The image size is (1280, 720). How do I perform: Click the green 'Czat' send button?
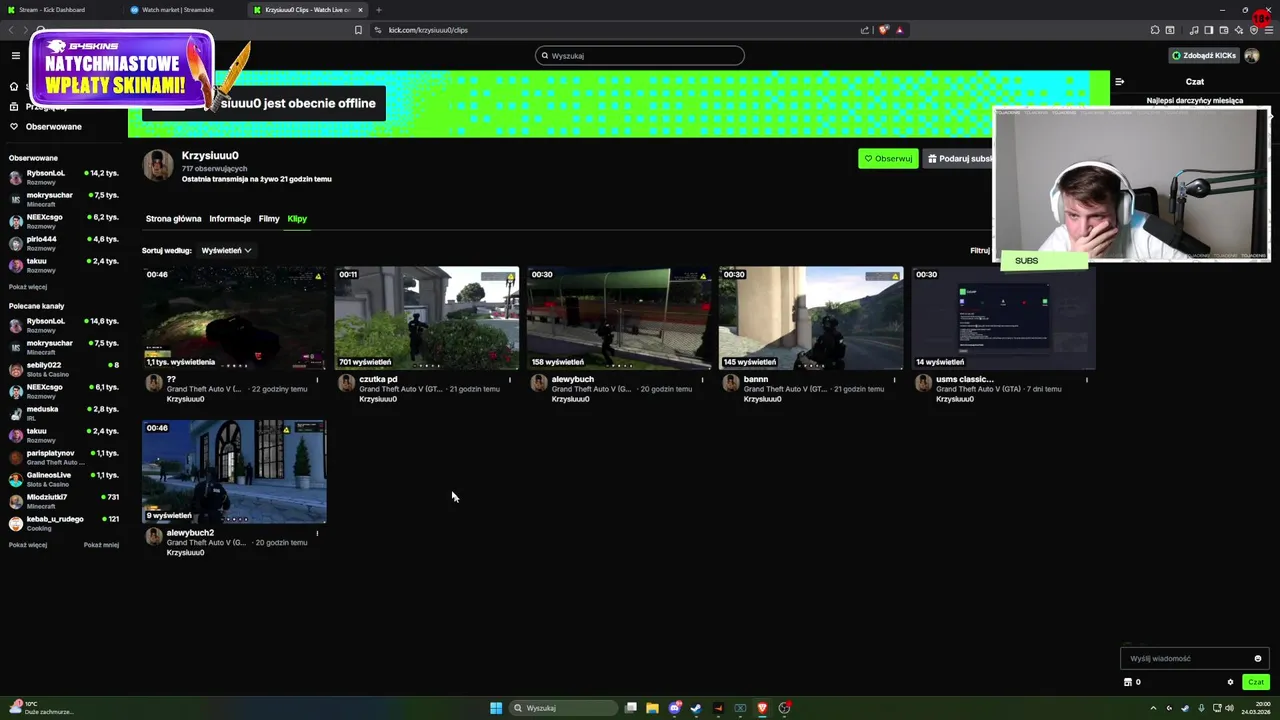(1256, 682)
